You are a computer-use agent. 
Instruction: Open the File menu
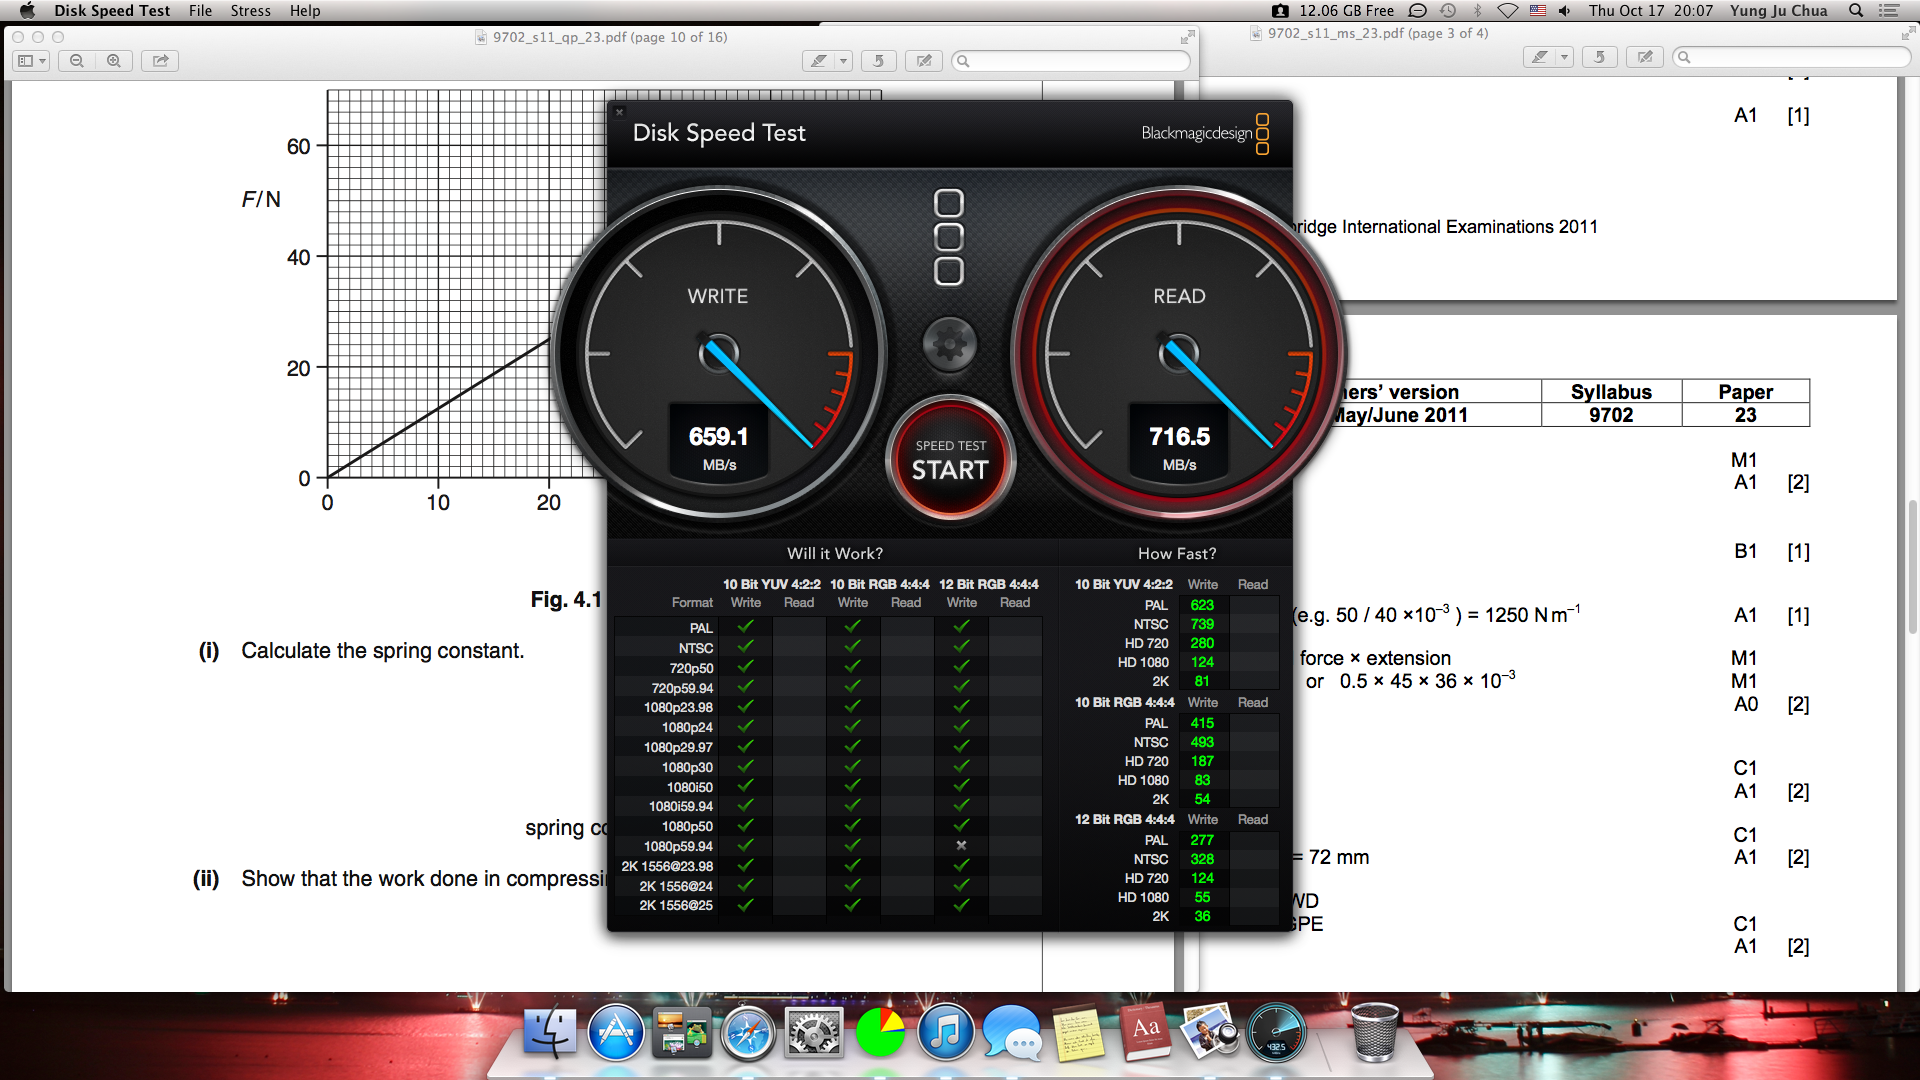[200, 11]
